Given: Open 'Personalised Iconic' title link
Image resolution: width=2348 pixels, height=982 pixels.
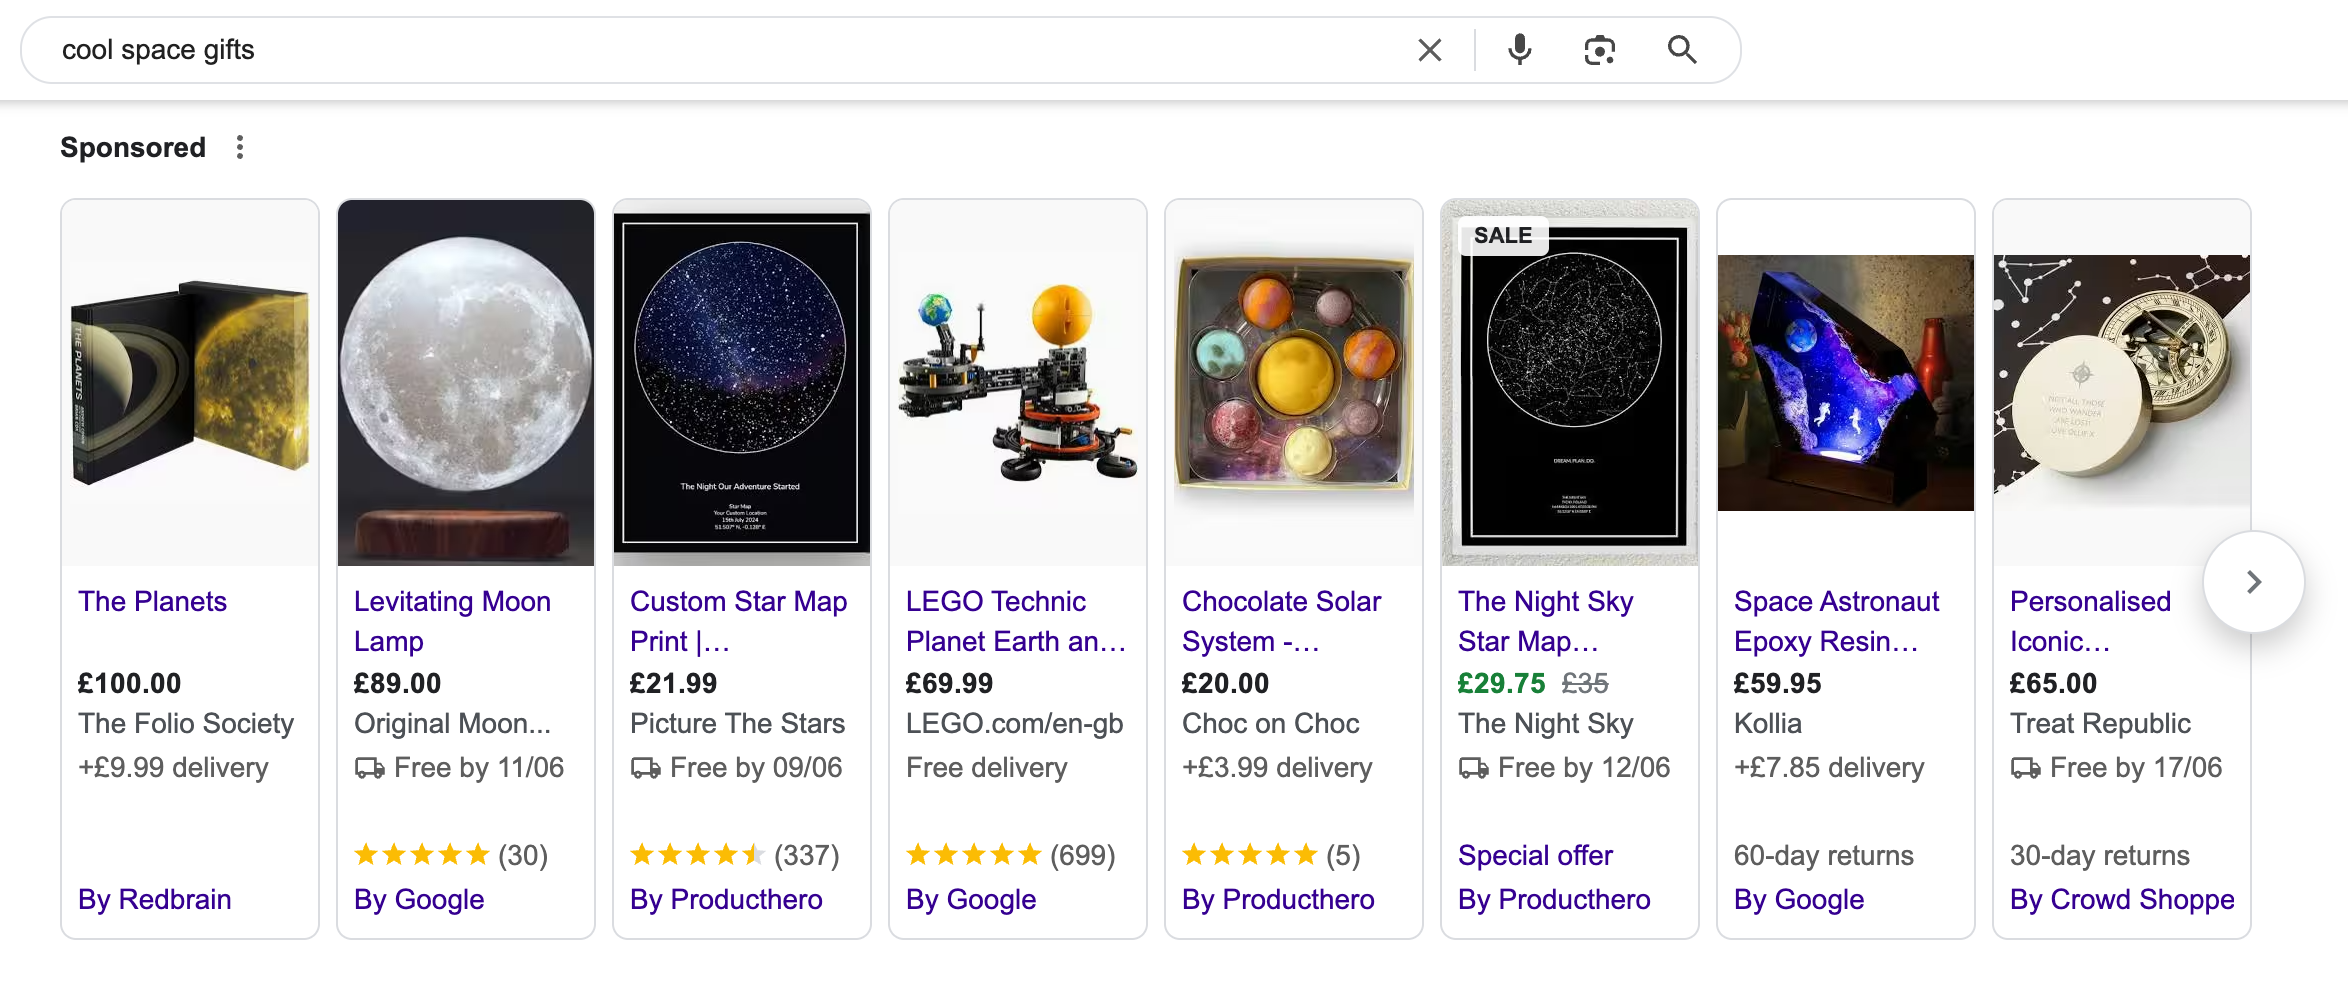Looking at the screenshot, I should tap(2090, 621).
